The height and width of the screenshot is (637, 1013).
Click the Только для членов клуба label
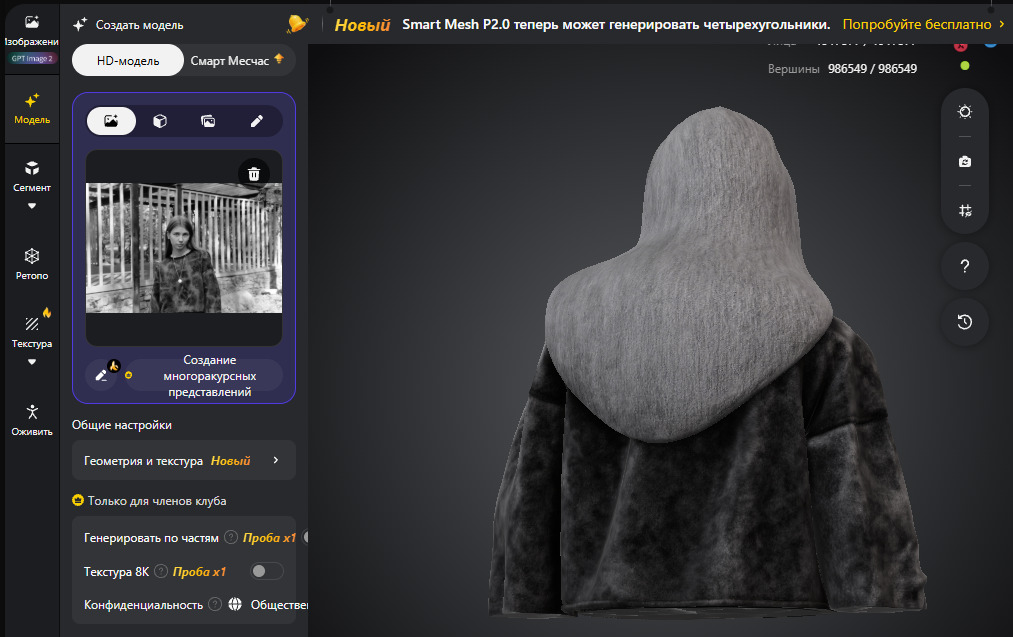pos(157,501)
